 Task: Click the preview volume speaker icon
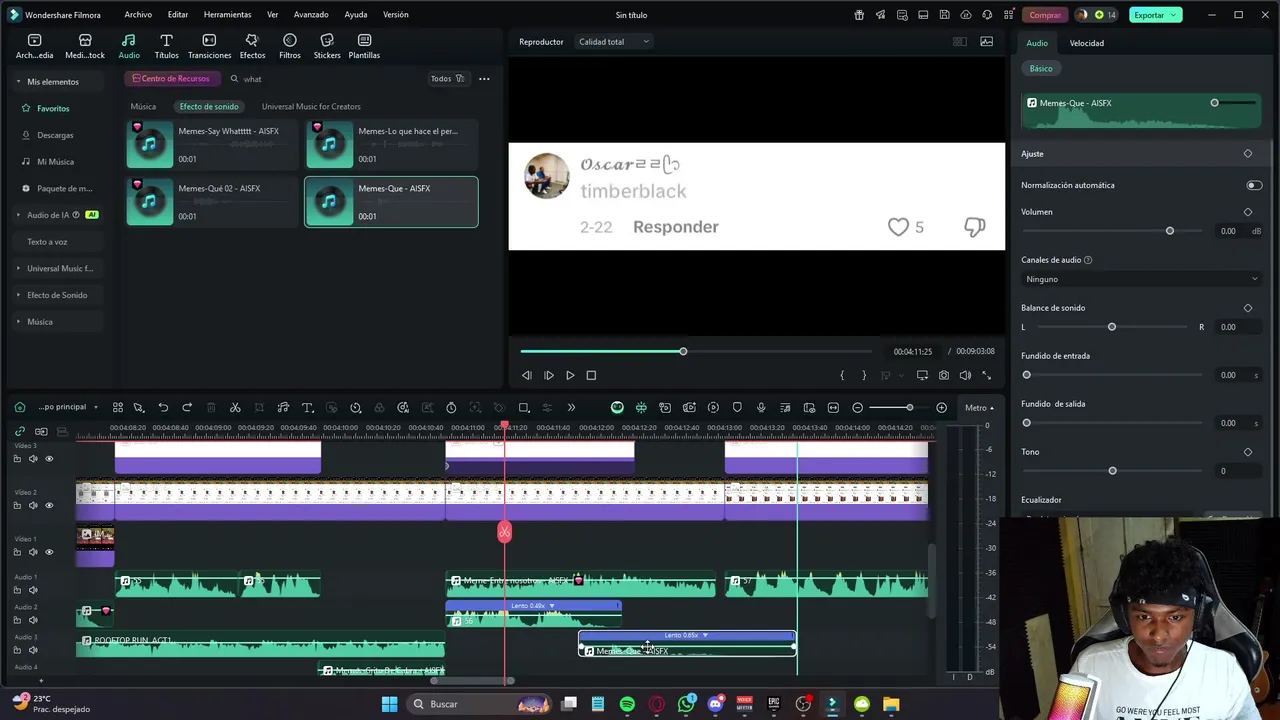click(965, 375)
